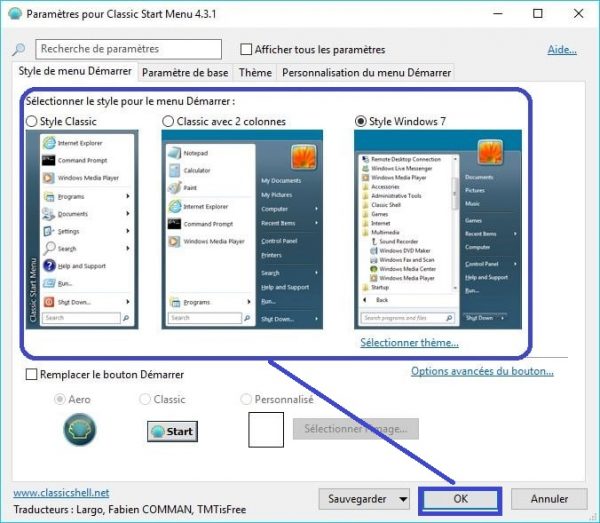Click Search icon in Style Classic preview
Image resolution: width=600 pixels, height=523 pixels.
(x=49, y=248)
